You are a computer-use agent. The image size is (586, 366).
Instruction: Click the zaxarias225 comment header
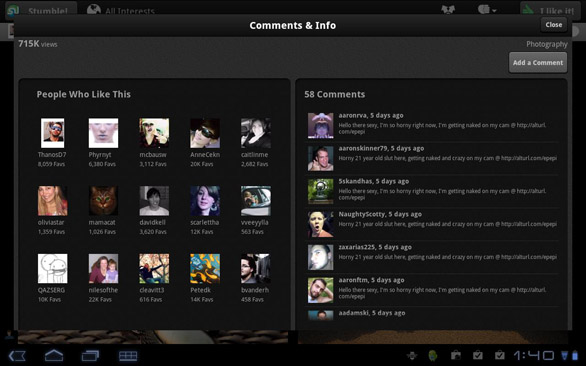point(375,247)
